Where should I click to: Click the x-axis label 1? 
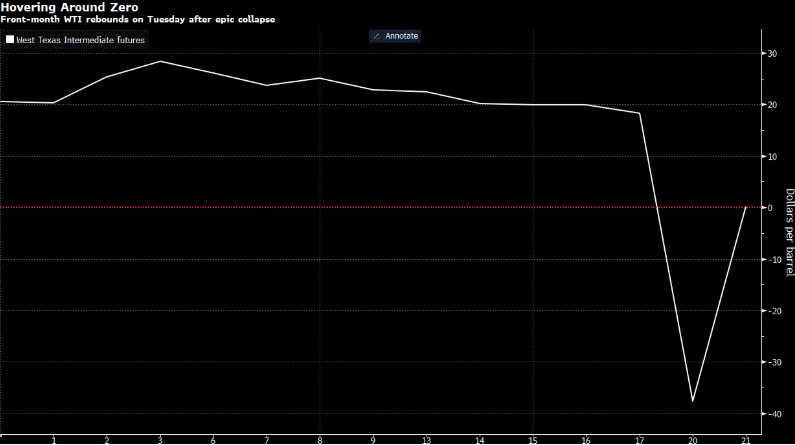pyautogui.click(x=54, y=440)
